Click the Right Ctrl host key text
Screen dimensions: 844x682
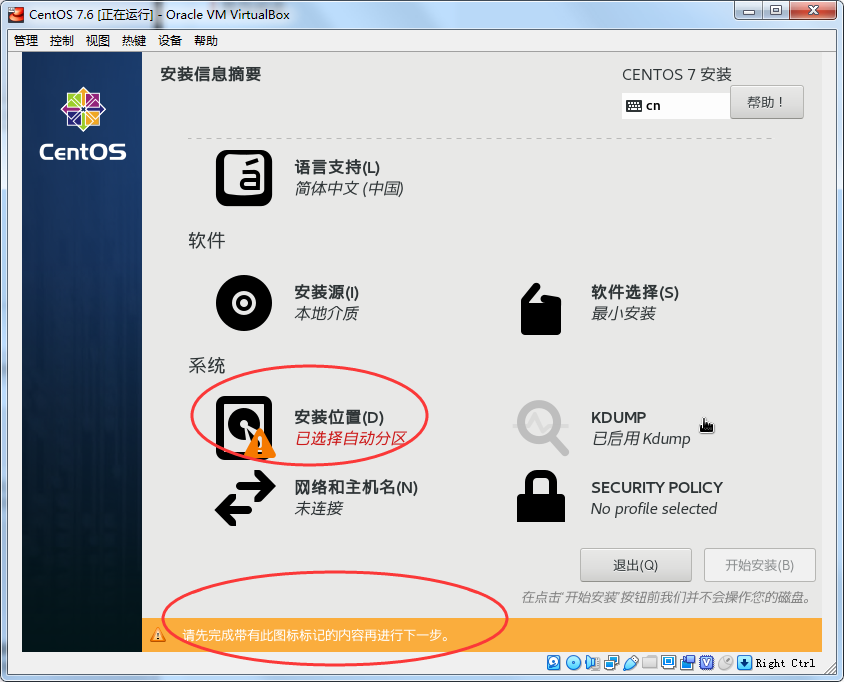pyautogui.click(x=785, y=663)
